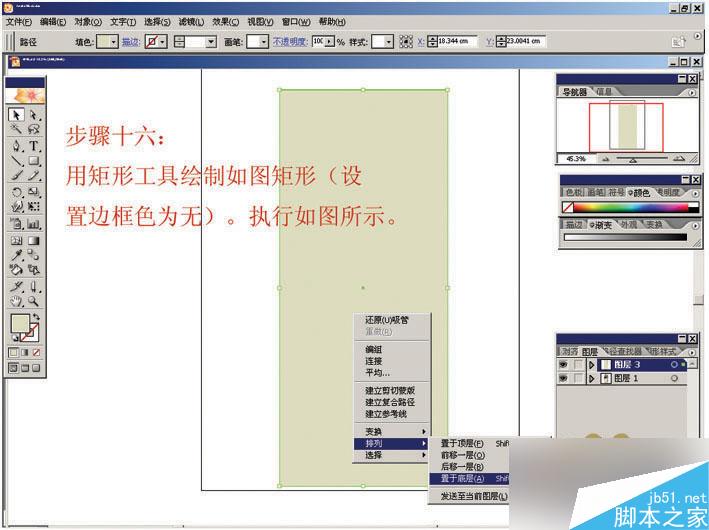709x530 pixels.
Task: Select the Free Transform tool
Action: click(34, 207)
